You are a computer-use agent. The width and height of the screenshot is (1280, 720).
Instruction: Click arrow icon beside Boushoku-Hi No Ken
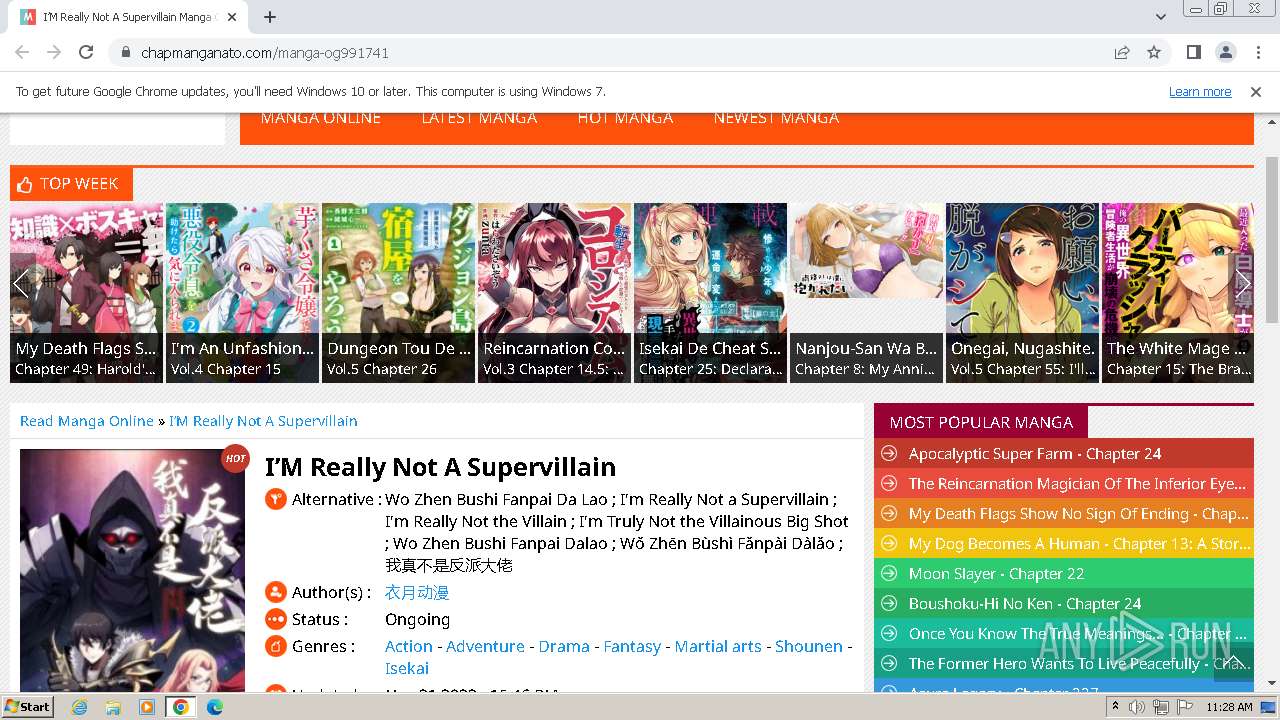tap(888, 603)
